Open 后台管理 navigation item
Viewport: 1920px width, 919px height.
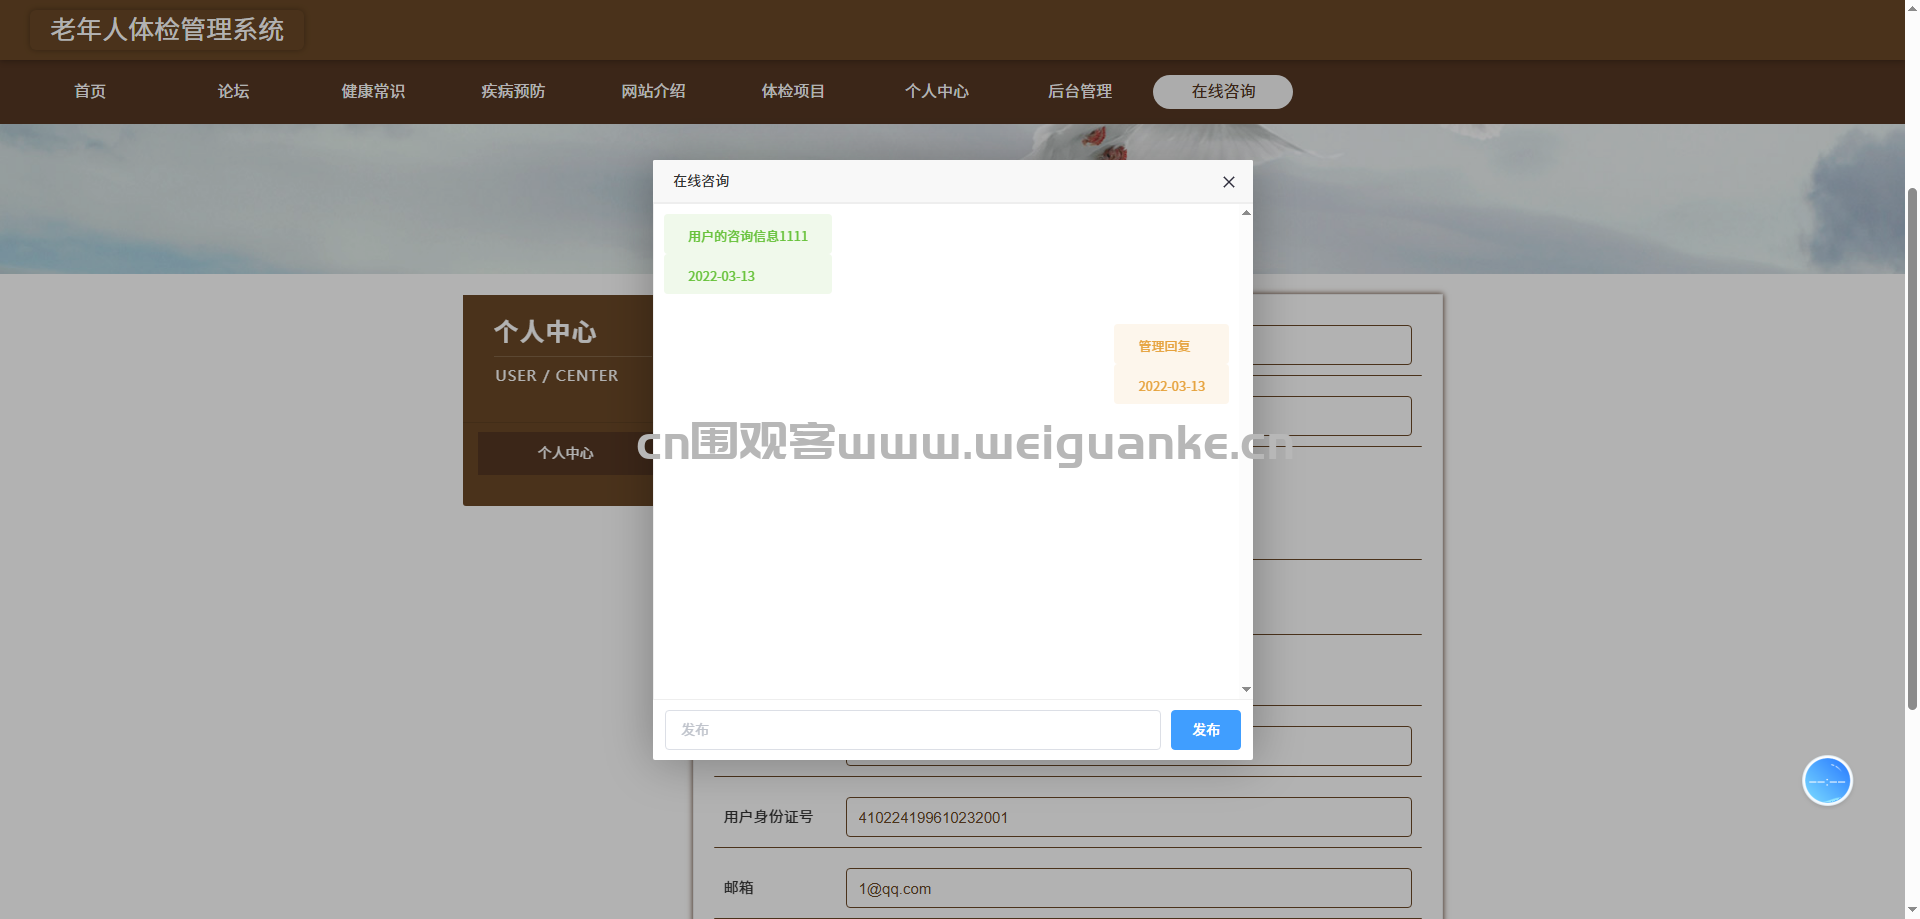click(x=1080, y=91)
